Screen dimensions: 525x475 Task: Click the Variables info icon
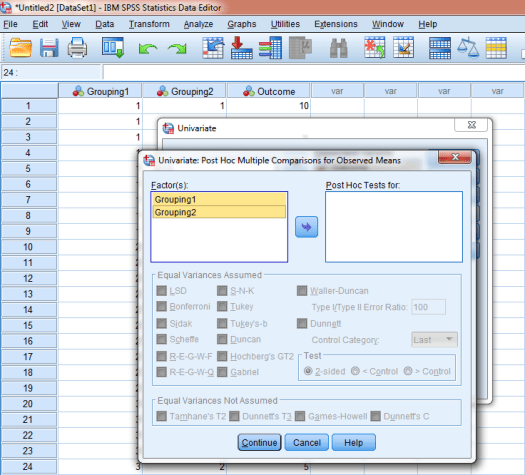point(270,48)
